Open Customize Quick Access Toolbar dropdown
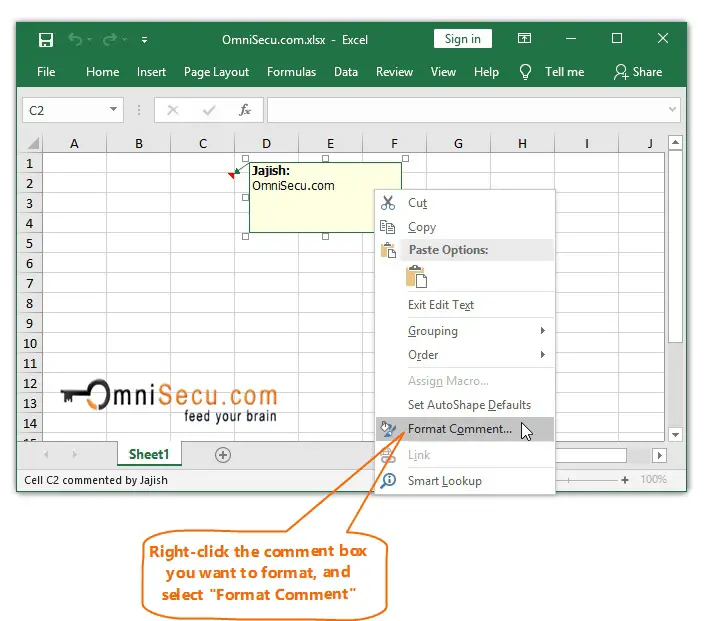The image size is (704, 621). [x=144, y=40]
